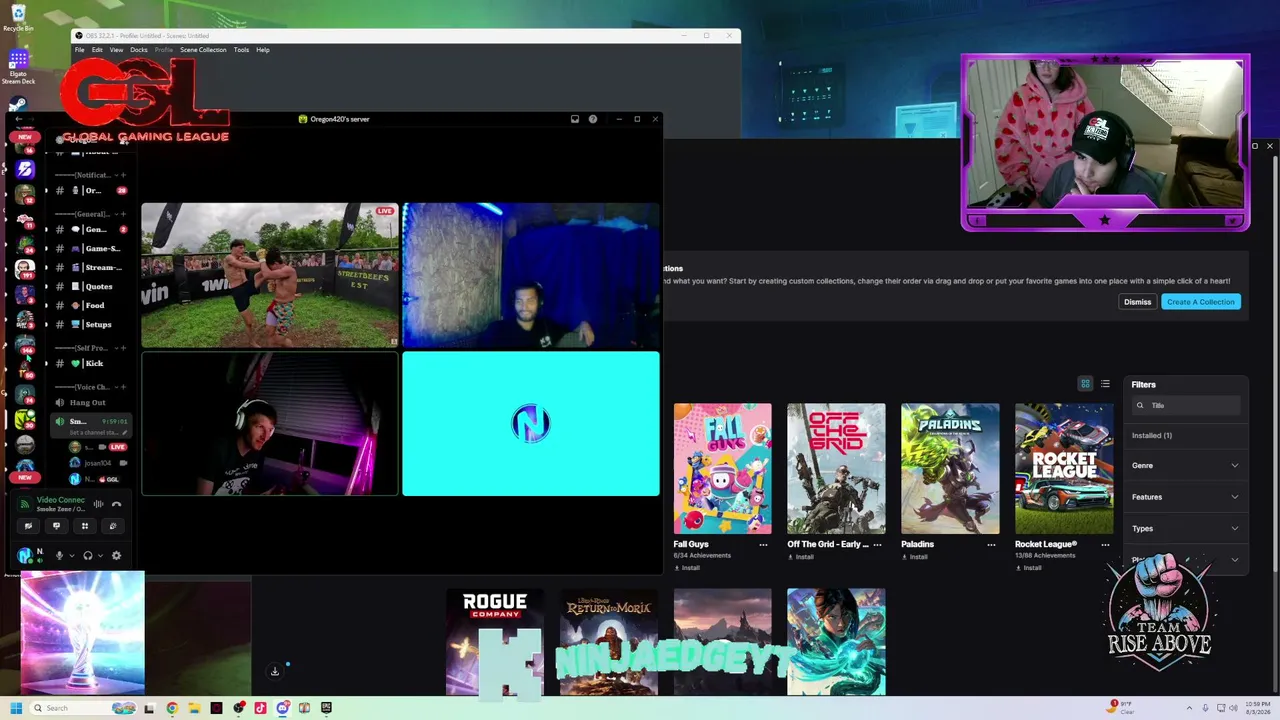This screenshot has width=1280, height=720.
Task: Install Fall Guys
Action: [x=687, y=568]
